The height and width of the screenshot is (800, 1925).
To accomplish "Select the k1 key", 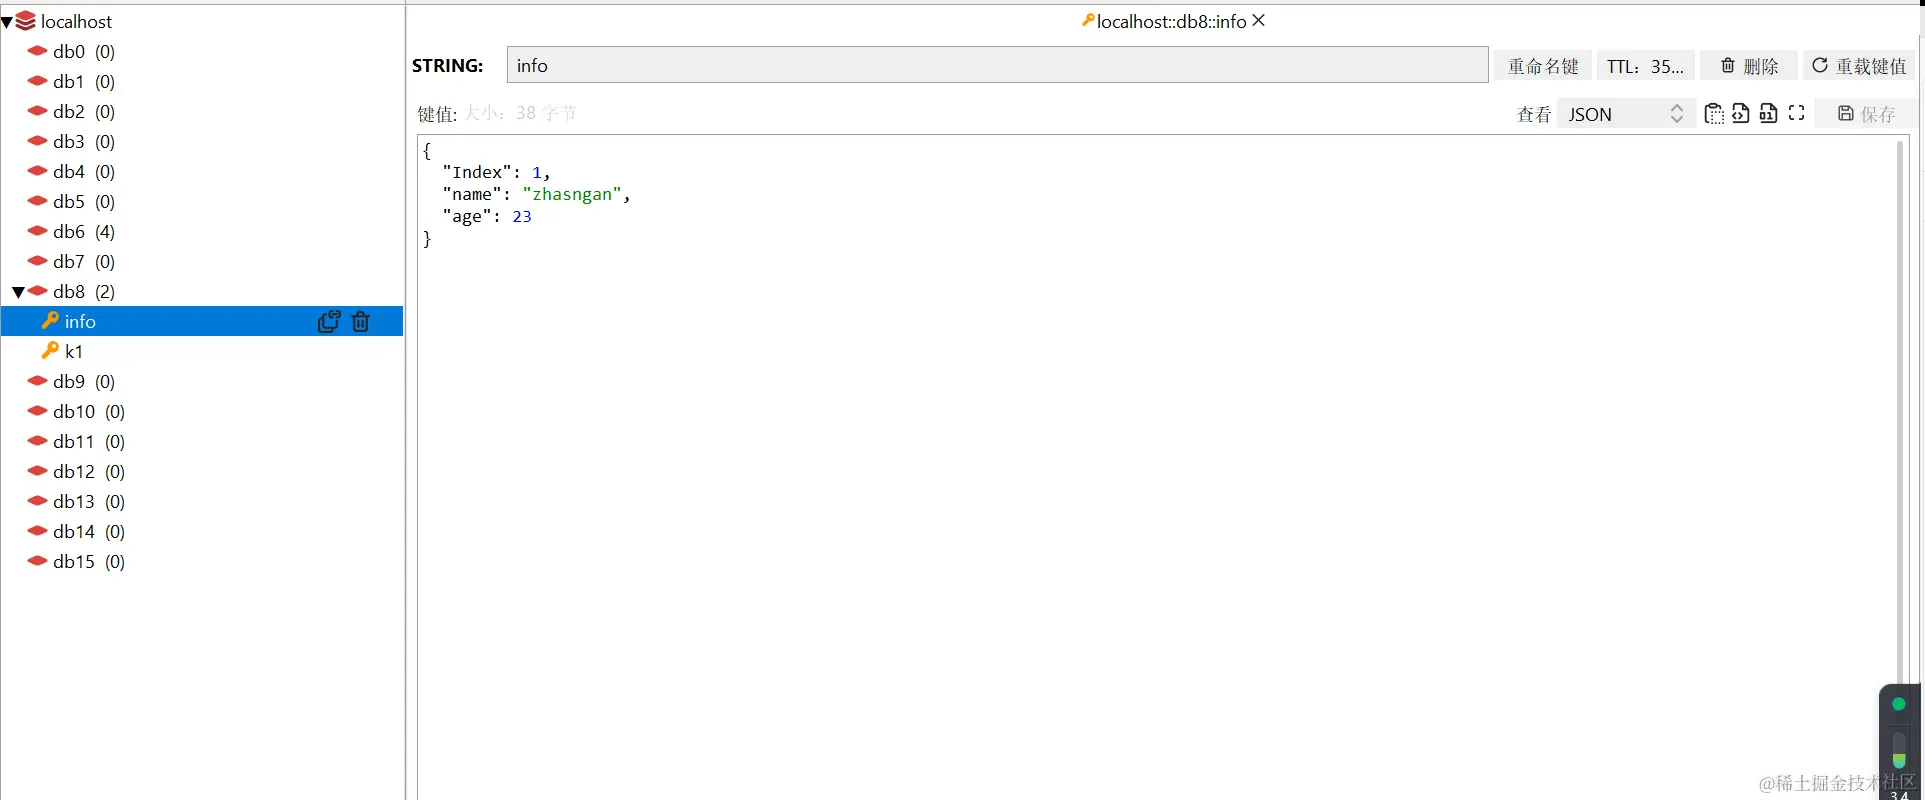I will click(202, 351).
